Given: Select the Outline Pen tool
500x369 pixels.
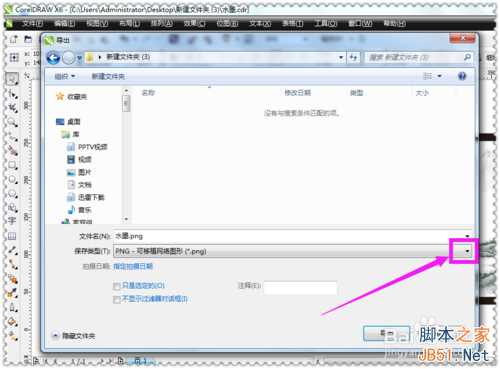Looking at the screenshot, I should [12, 307].
